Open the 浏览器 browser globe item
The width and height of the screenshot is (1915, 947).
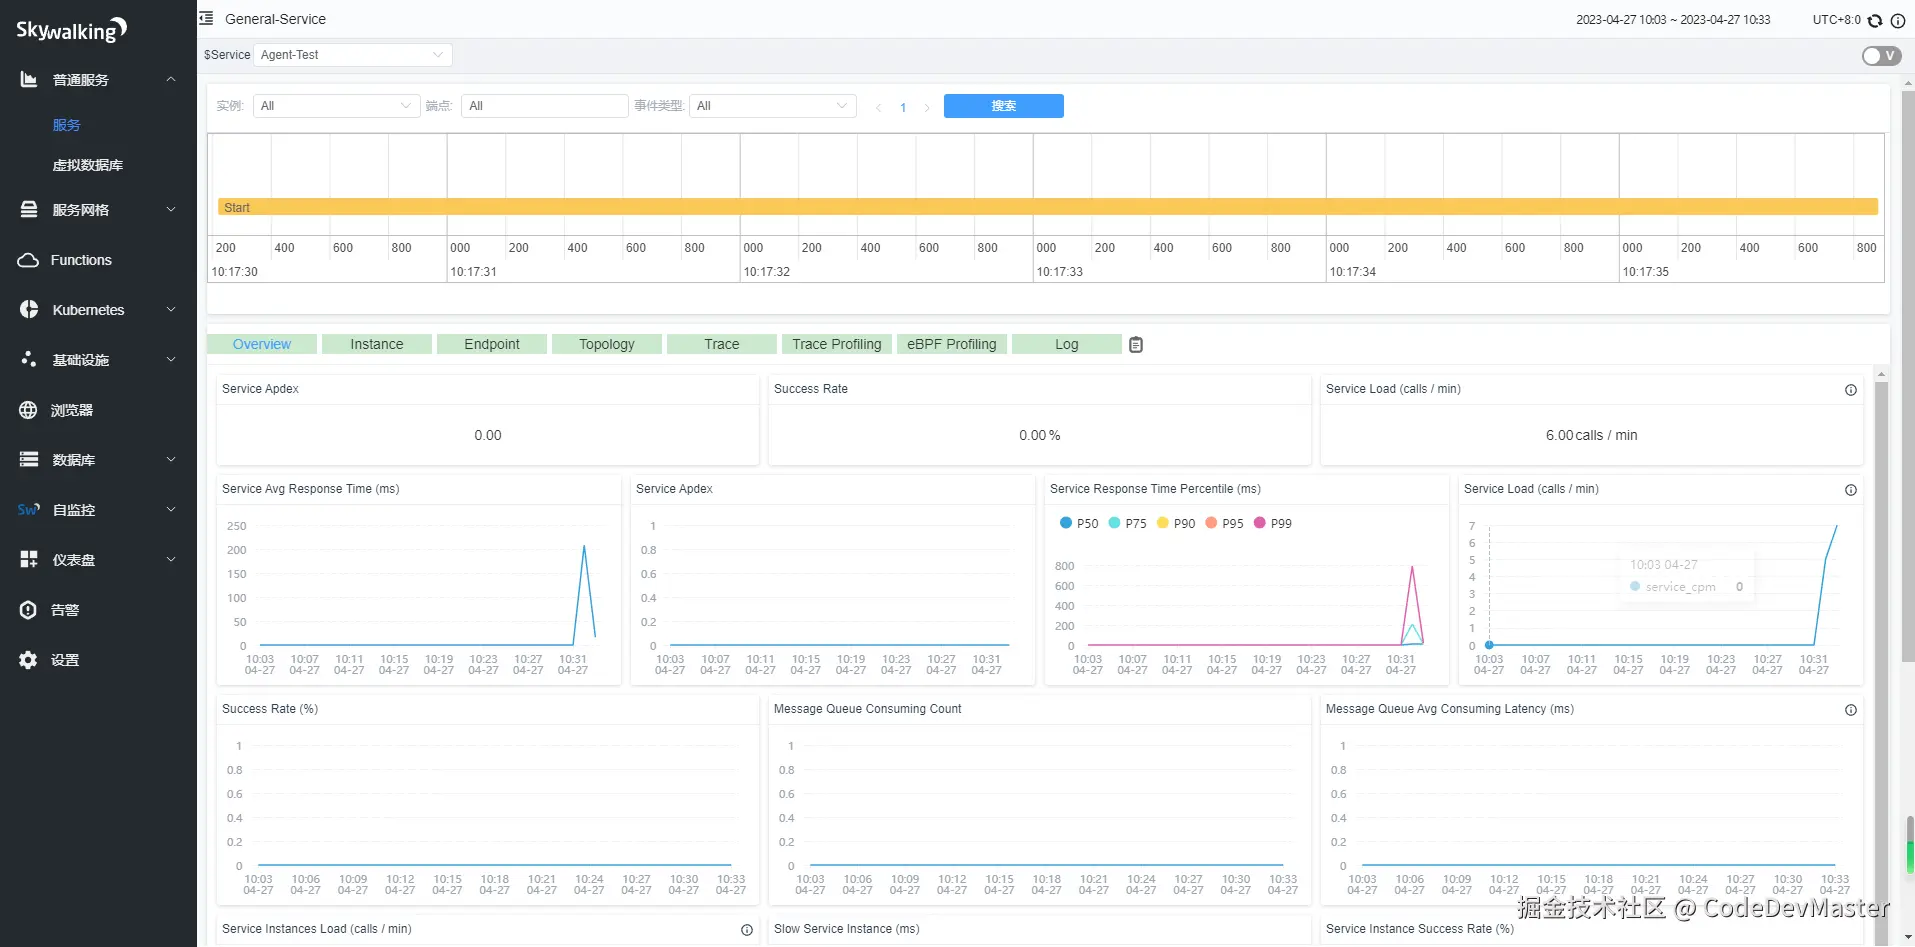pyautogui.click(x=28, y=410)
